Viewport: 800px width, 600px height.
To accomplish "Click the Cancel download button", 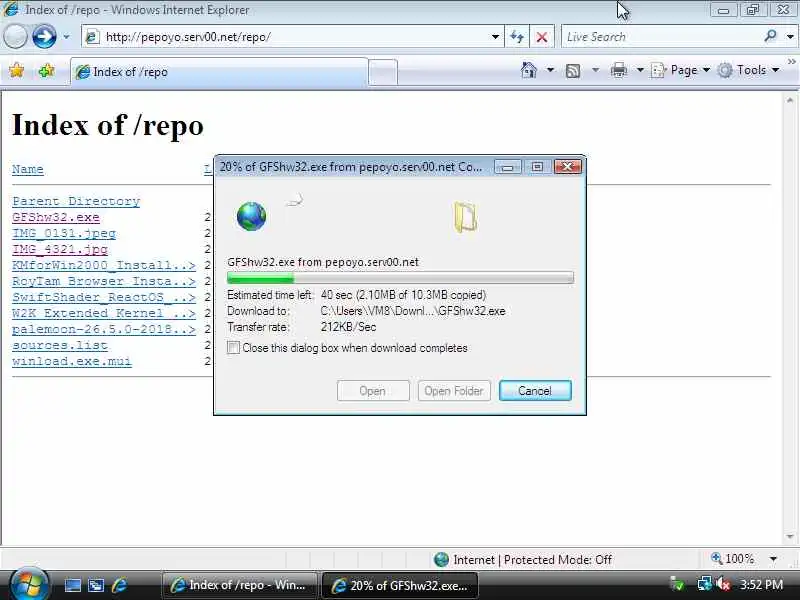I will tap(535, 391).
